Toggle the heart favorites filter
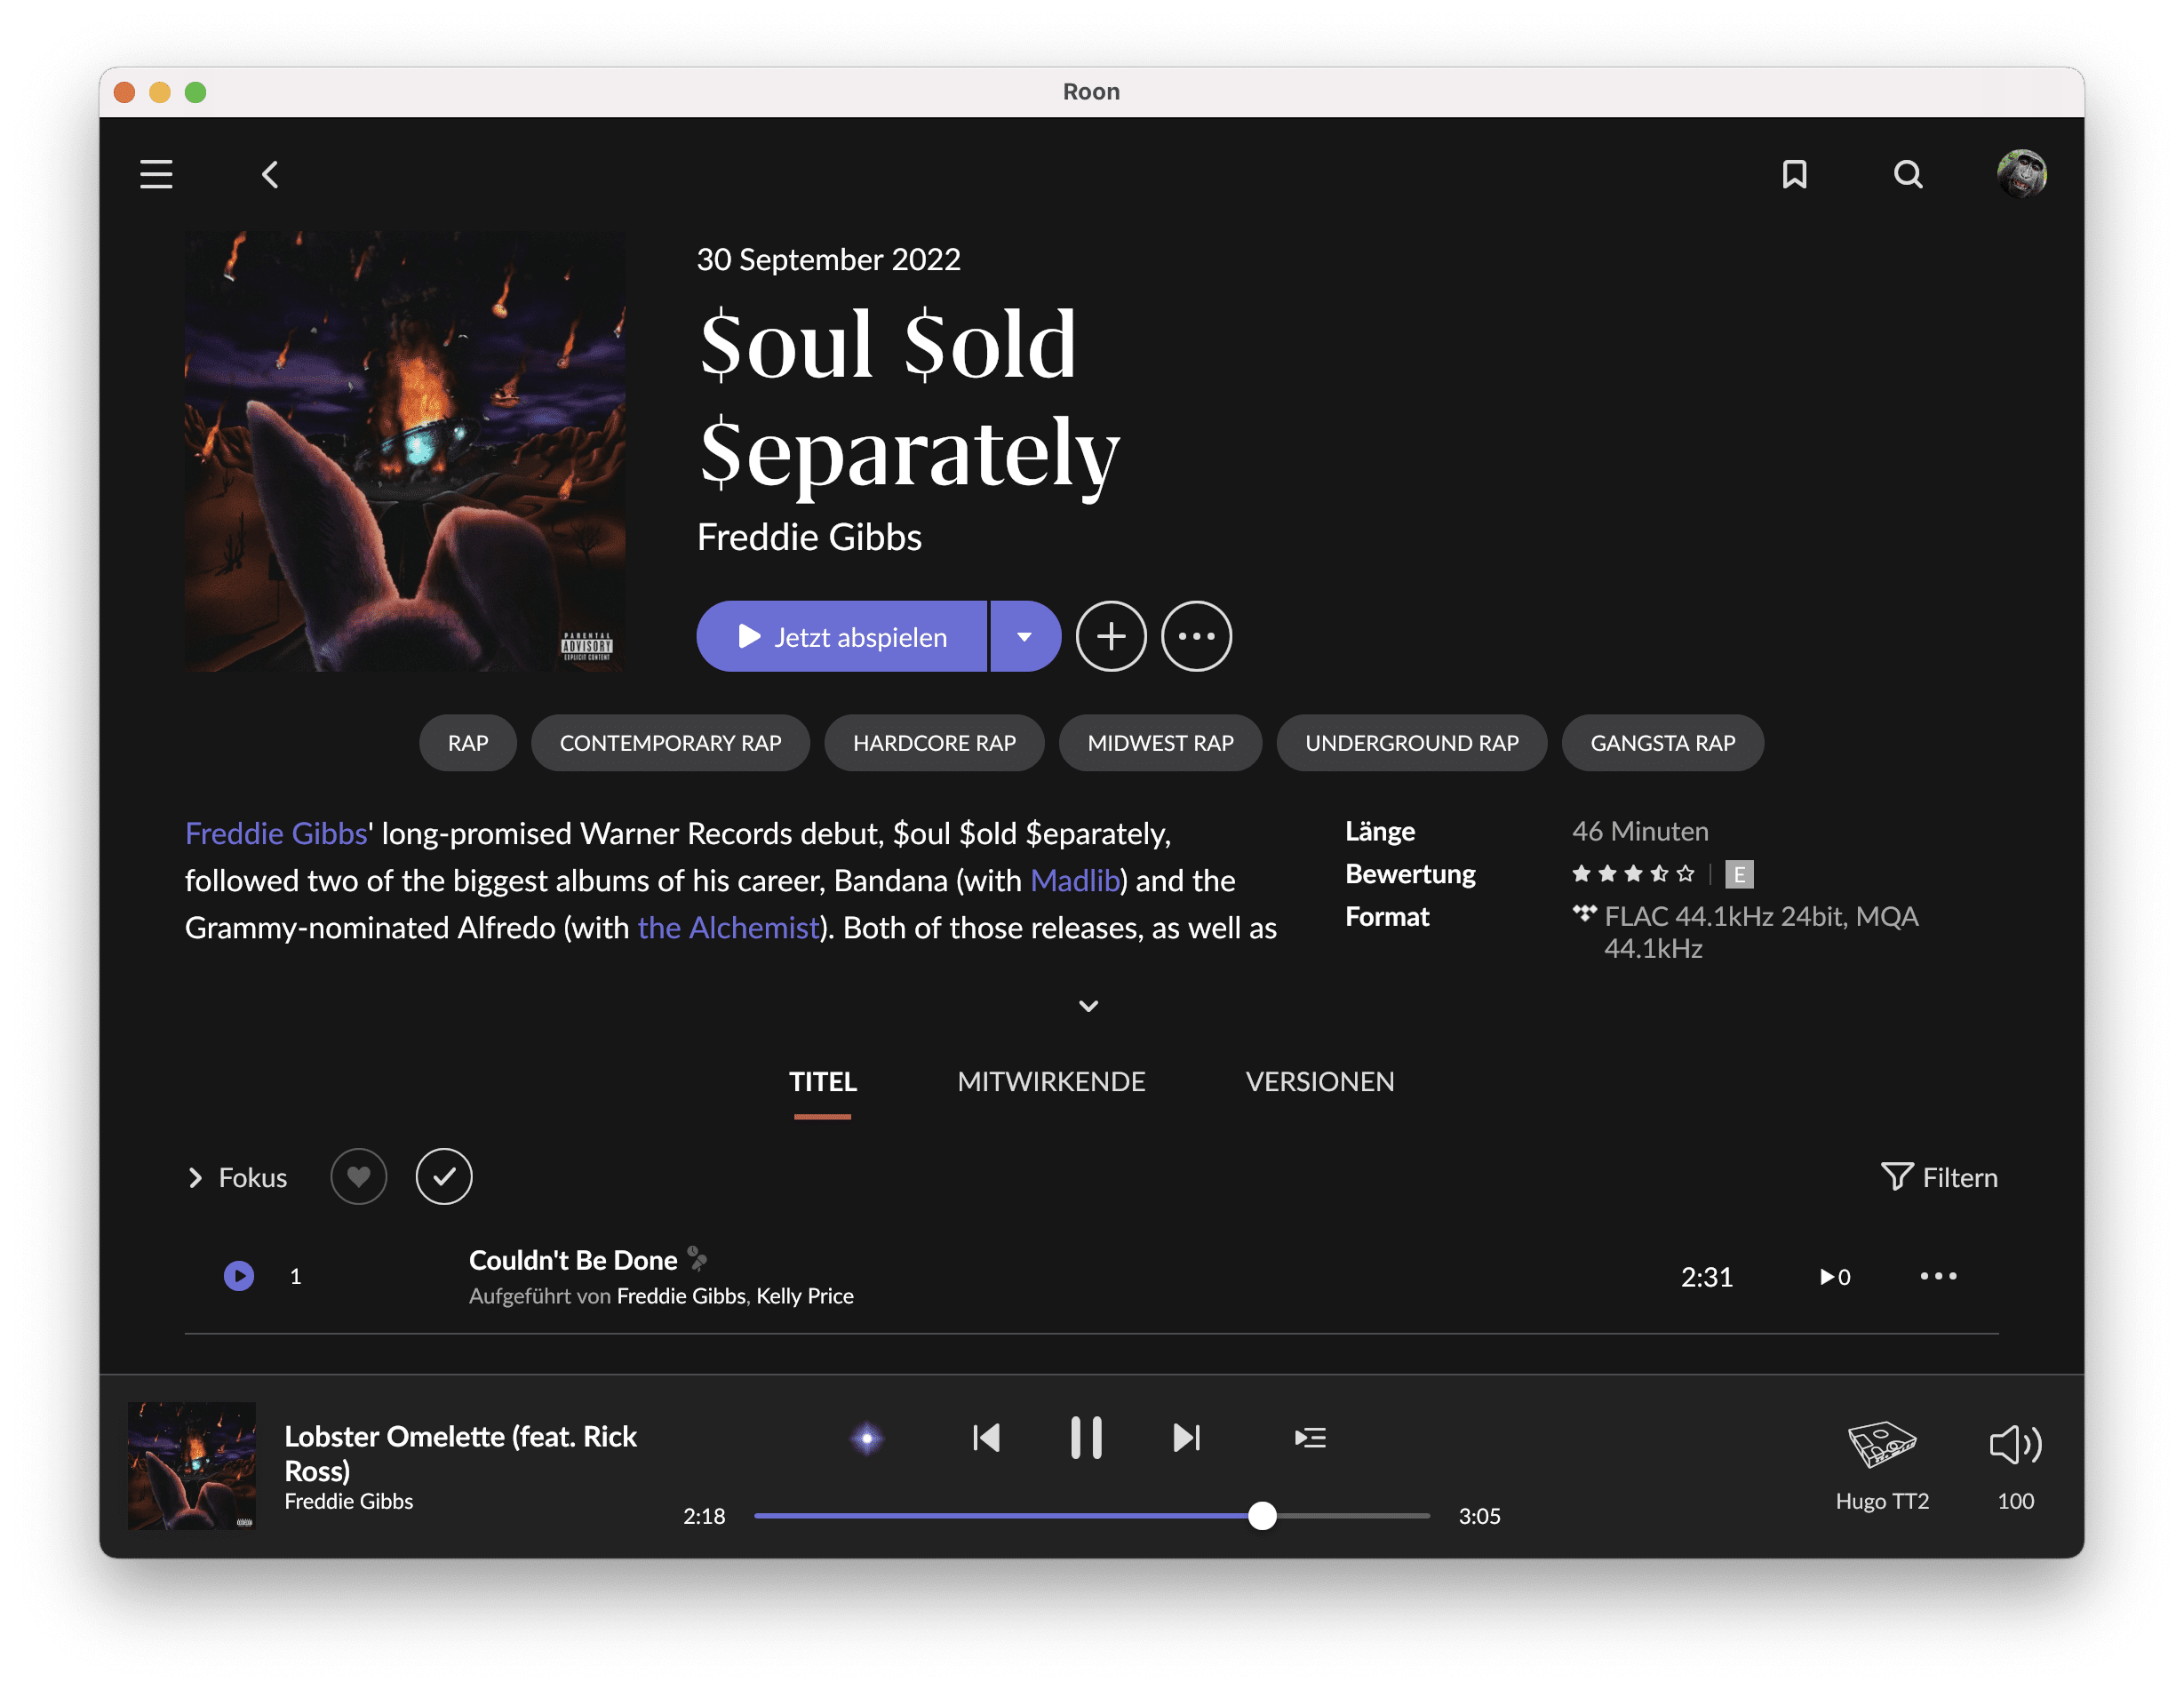 pos(358,1177)
